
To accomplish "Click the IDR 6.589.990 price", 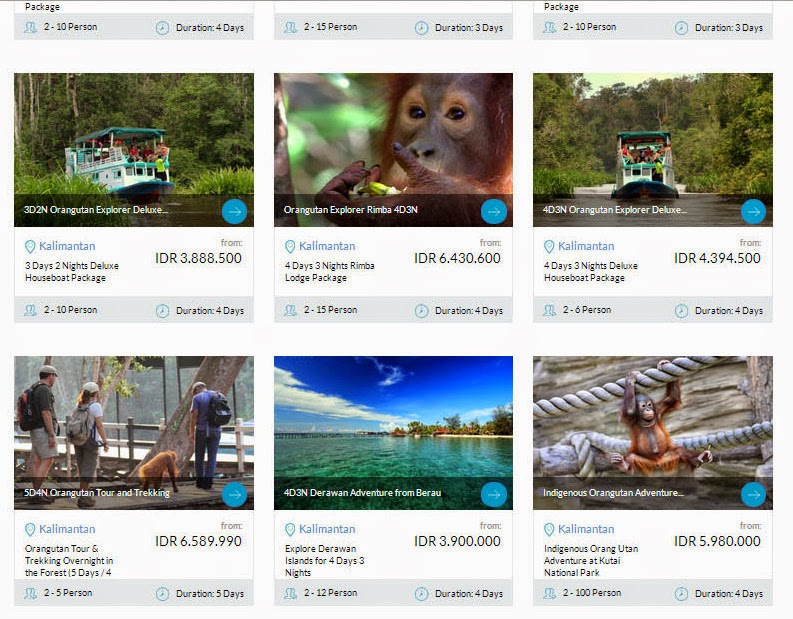I will click(198, 541).
